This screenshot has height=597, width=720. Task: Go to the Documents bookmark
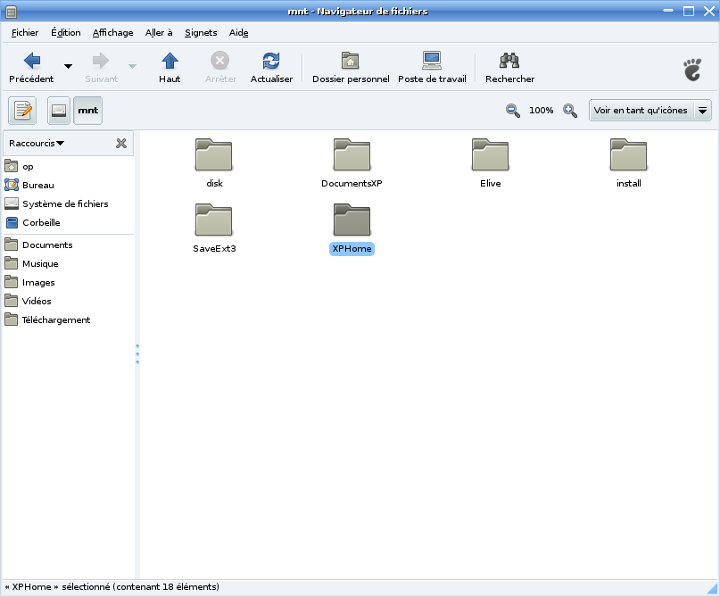[68, 245]
